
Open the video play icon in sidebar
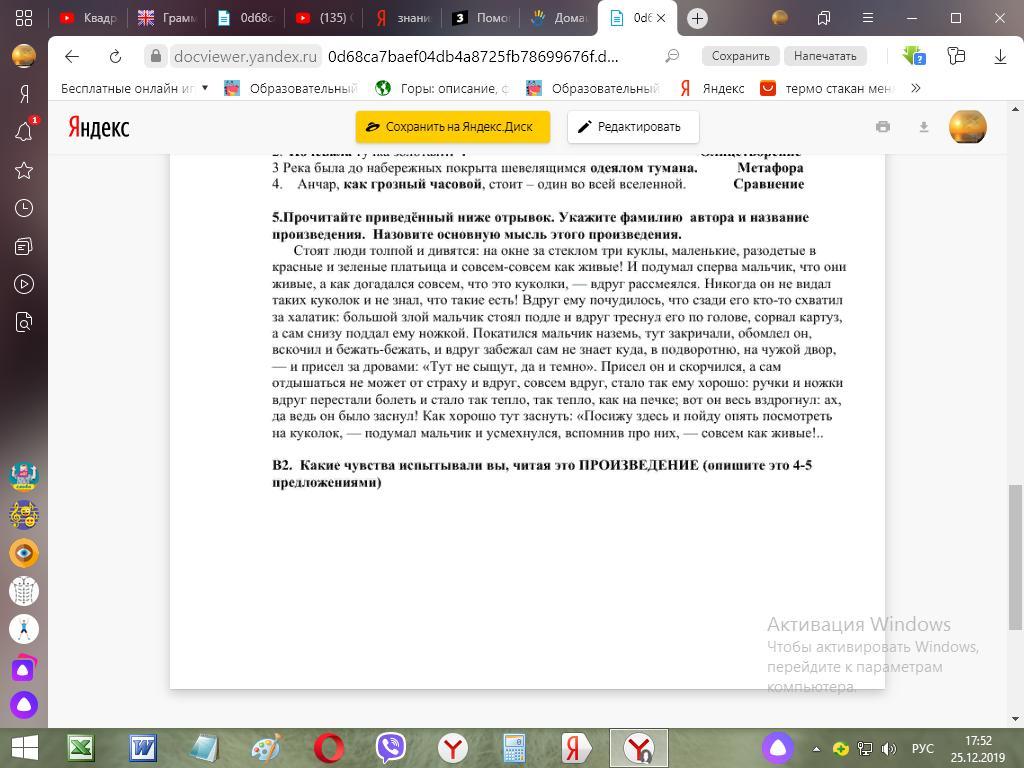24,284
